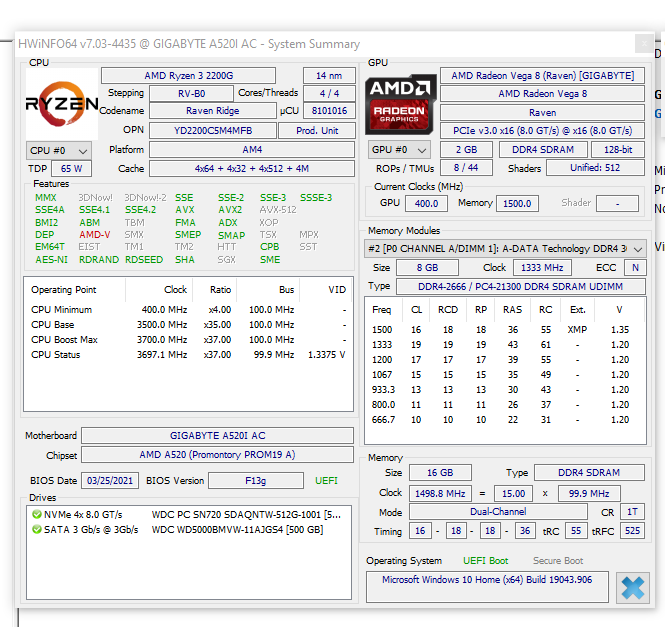The height and width of the screenshot is (627, 665).
Task: Click the grayed AVX-512 feature flag
Action: click(x=278, y=210)
